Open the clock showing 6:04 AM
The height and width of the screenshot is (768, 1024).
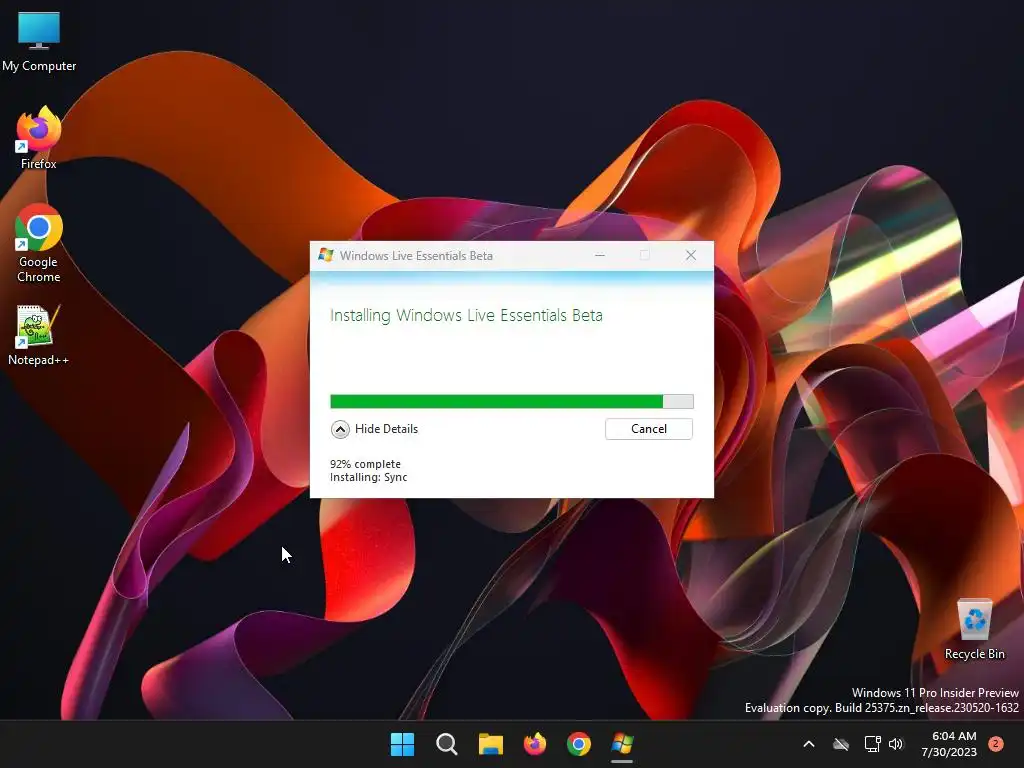pos(949,744)
